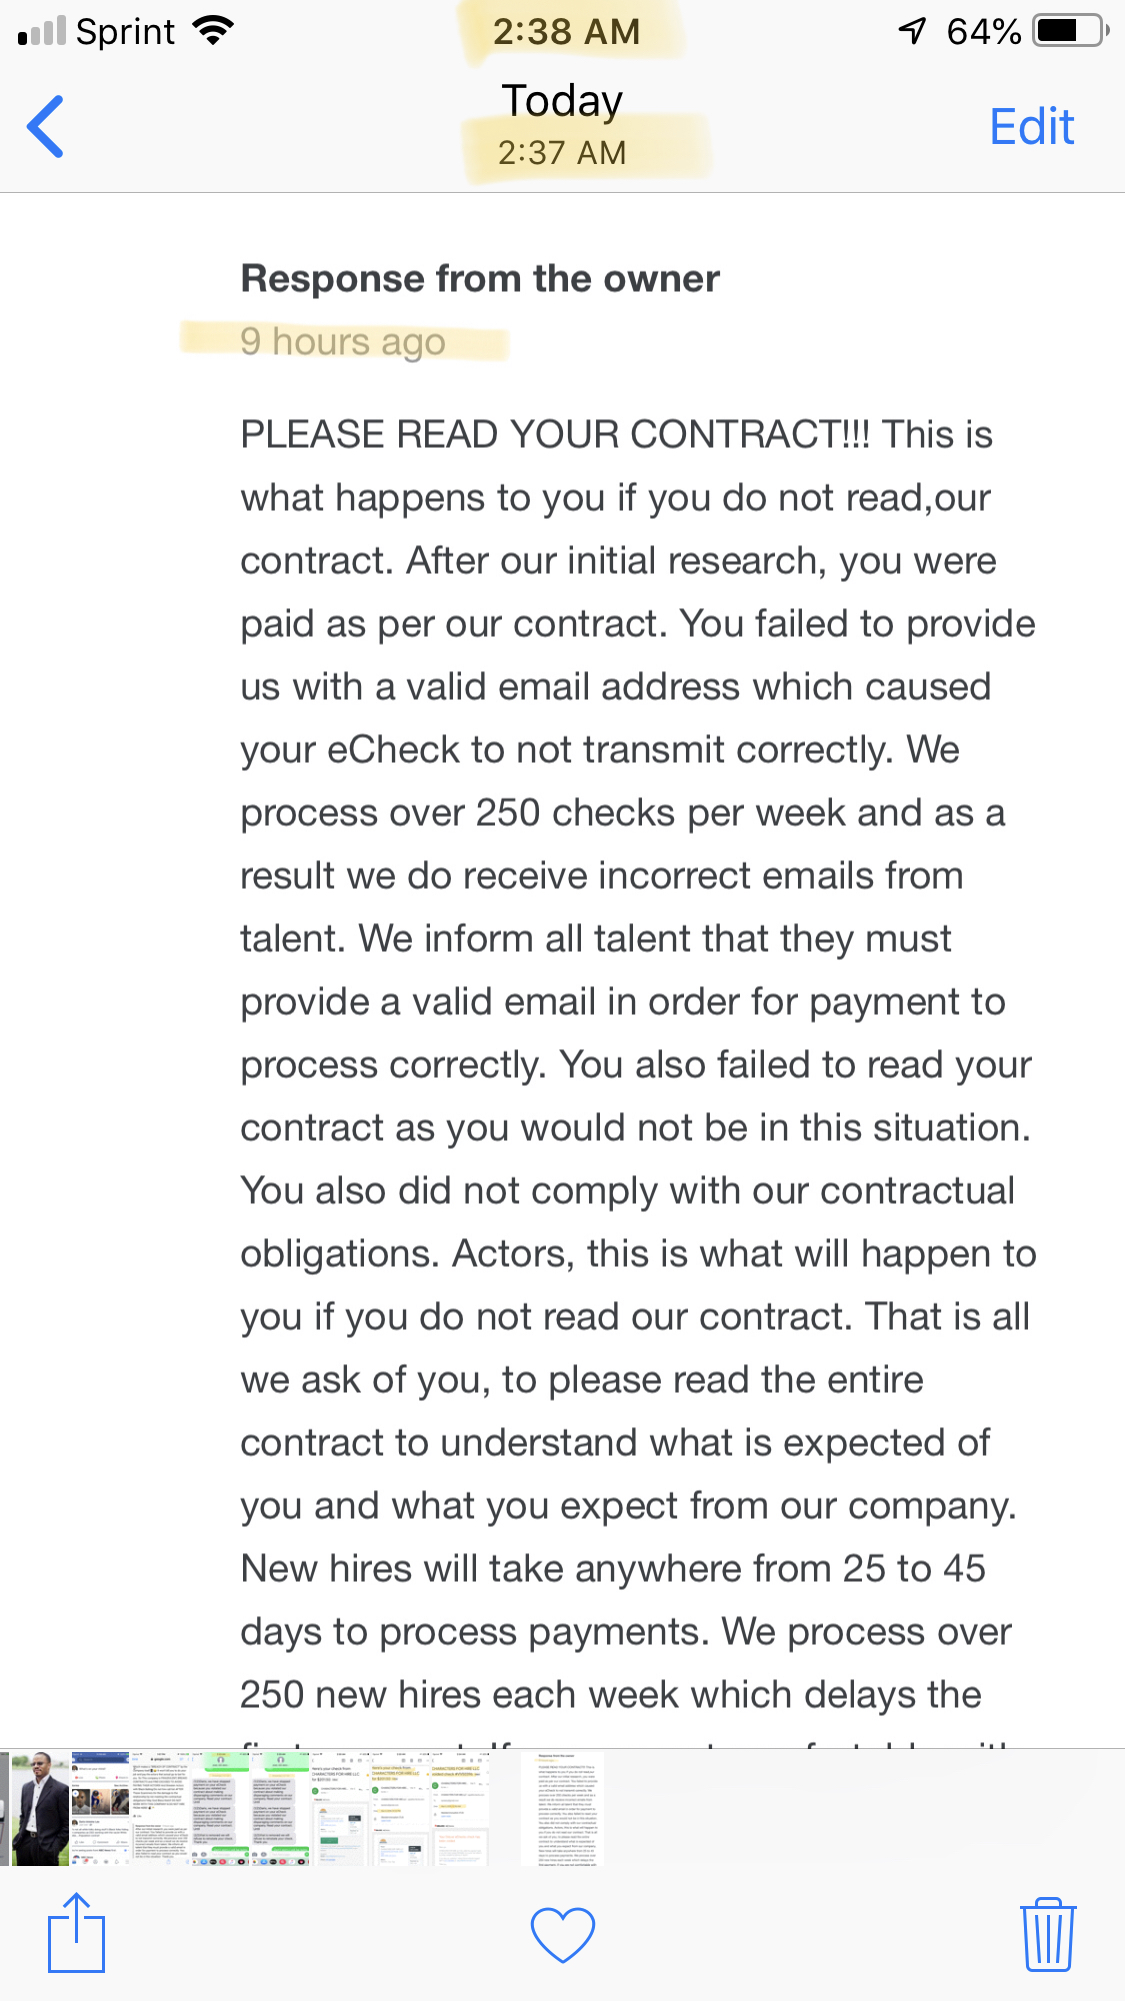Viewport: 1125px width, 2001px height.
Task: Tap the location arrow status icon
Action: pos(912,31)
